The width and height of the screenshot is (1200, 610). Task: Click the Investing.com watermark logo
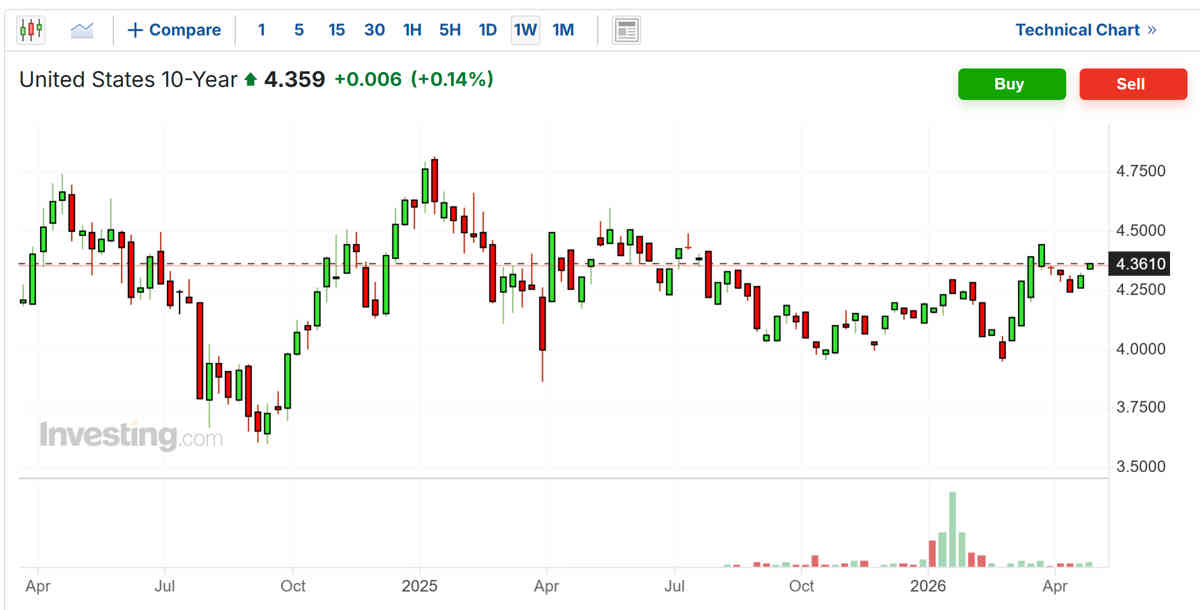coord(130,436)
